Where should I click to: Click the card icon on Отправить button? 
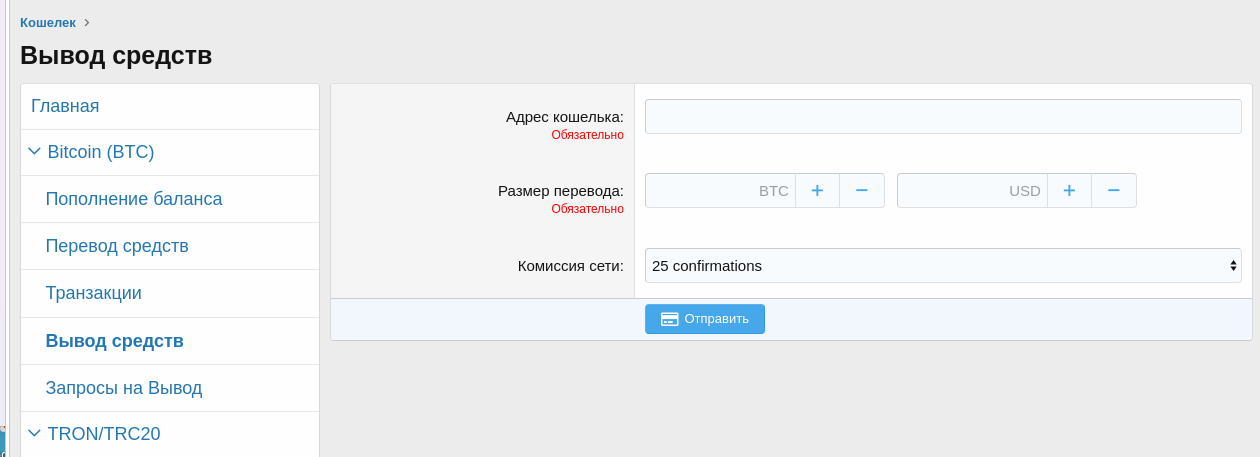tap(670, 319)
